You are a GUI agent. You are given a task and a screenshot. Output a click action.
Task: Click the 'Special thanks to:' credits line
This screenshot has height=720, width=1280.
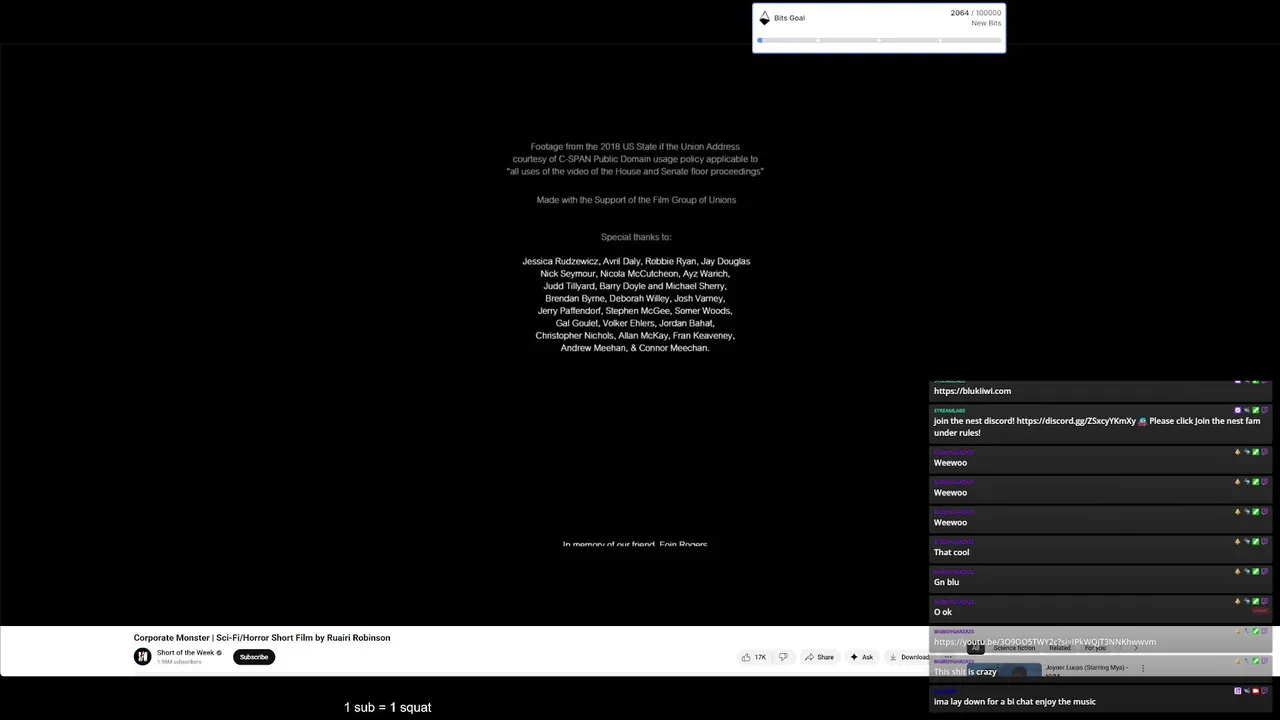636,237
